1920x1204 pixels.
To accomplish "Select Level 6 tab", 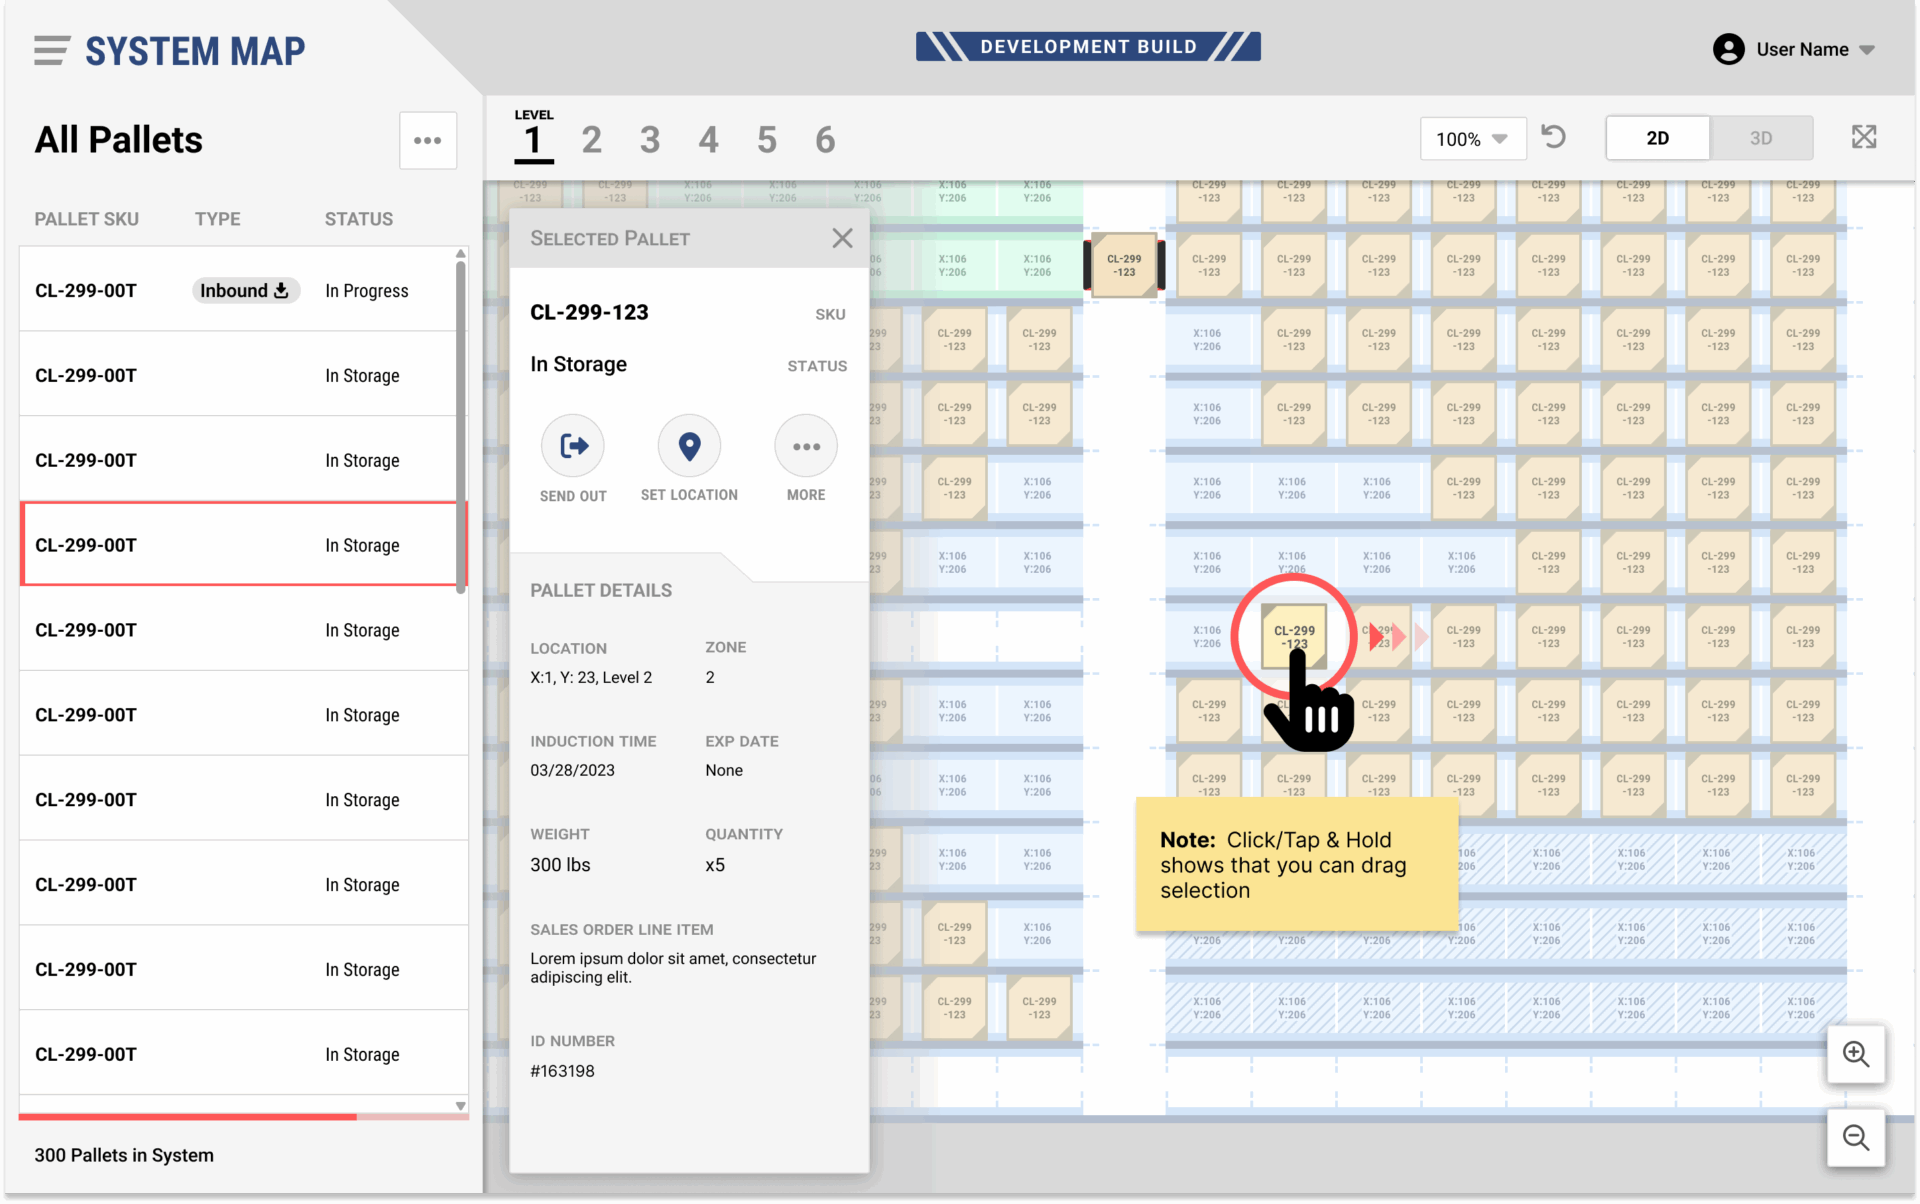I will 825,140.
